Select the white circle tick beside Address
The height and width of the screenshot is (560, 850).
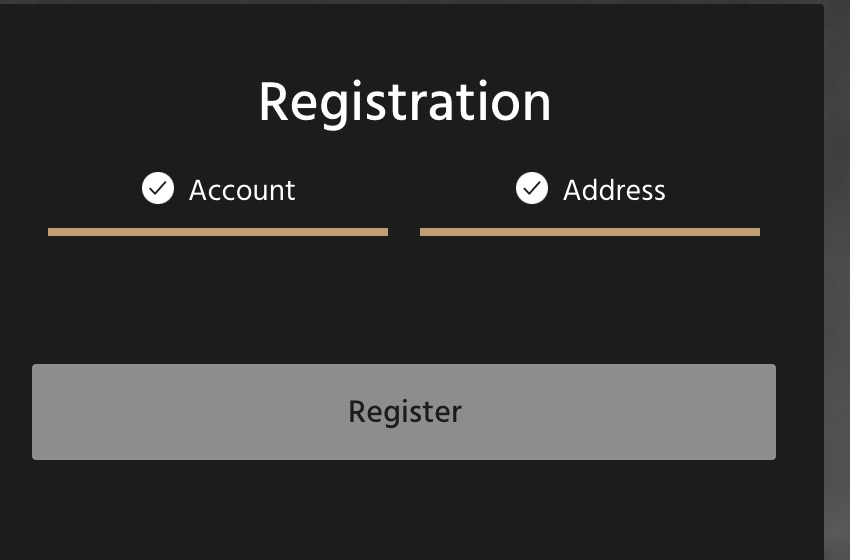[x=532, y=188]
